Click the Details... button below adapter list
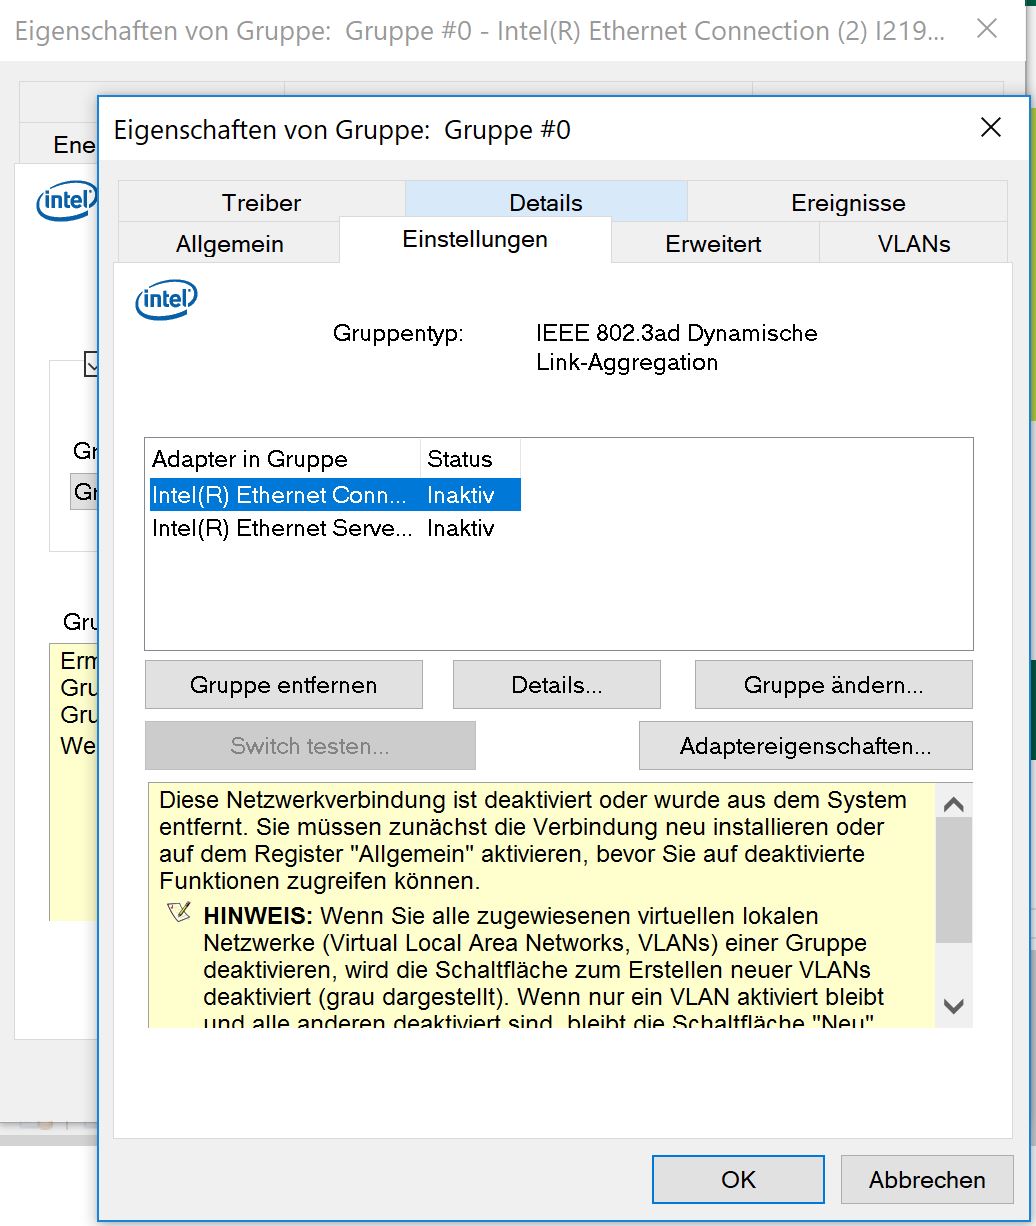The width and height of the screenshot is (1036, 1226). pyautogui.click(x=557, y=685)
